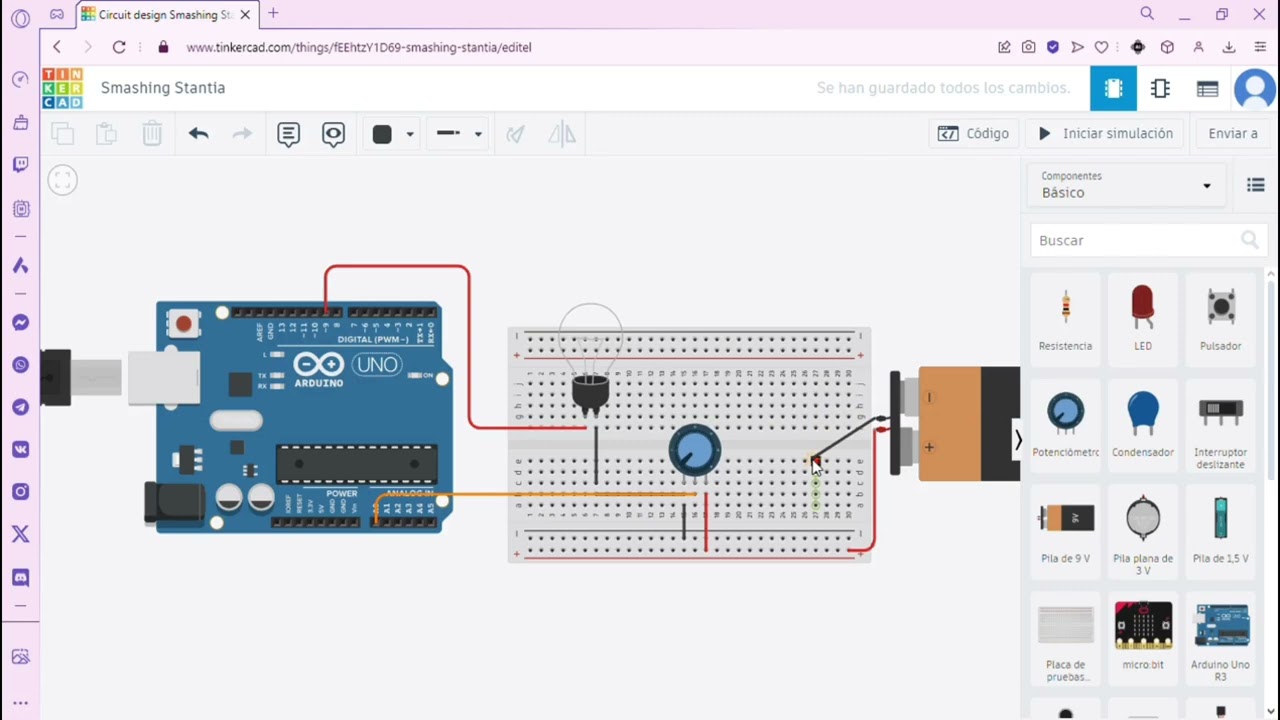Viewport: 1280px width, 720px height.
Task: Open Instagram in browser sidebar
Action: pyautogui.click(x=20, y=492)
